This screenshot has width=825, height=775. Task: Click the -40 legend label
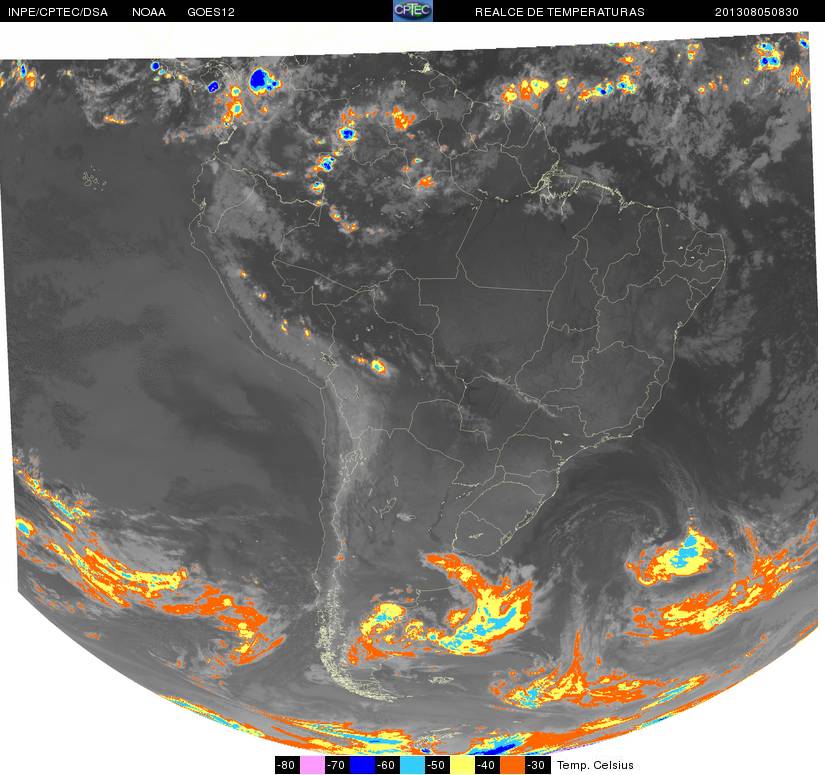coord(487,765)
